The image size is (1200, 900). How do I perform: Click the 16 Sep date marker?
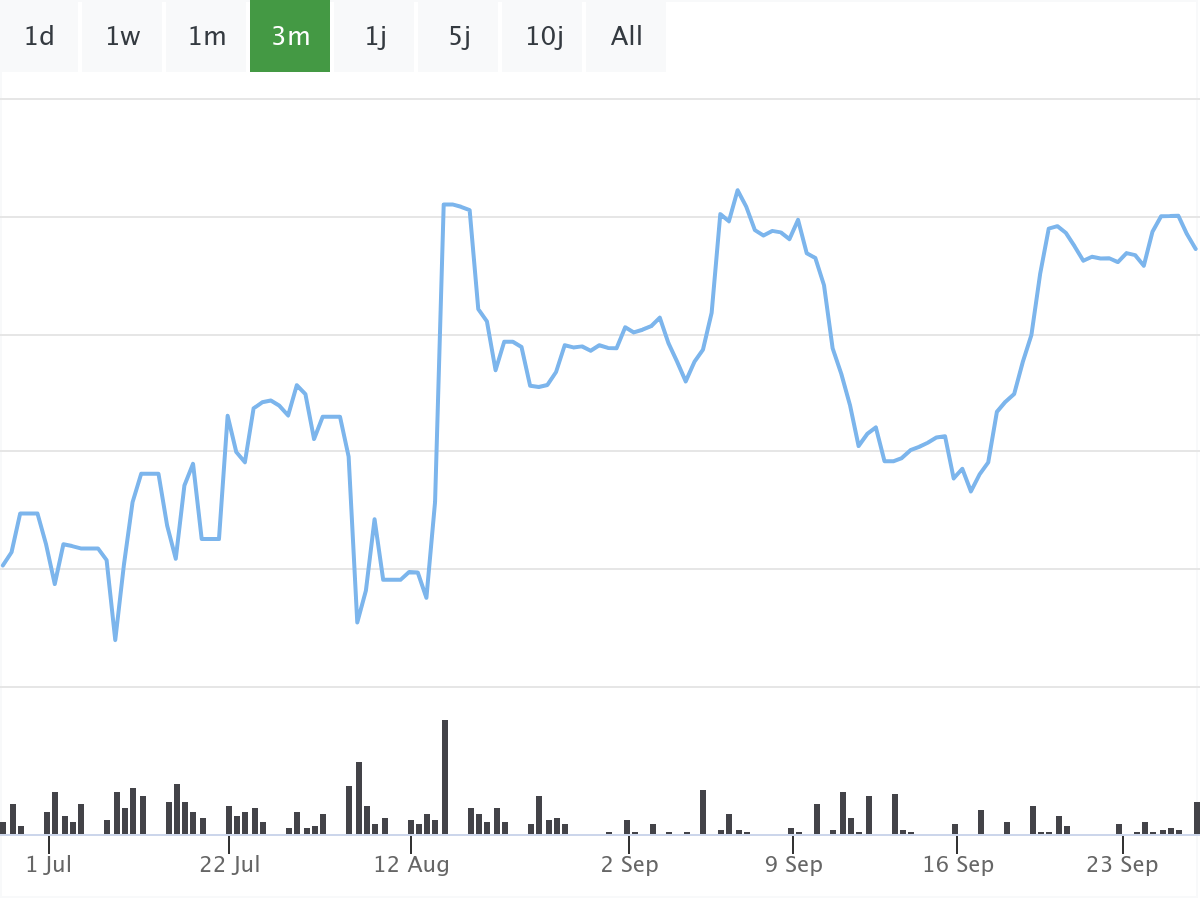tap(957, 865)
